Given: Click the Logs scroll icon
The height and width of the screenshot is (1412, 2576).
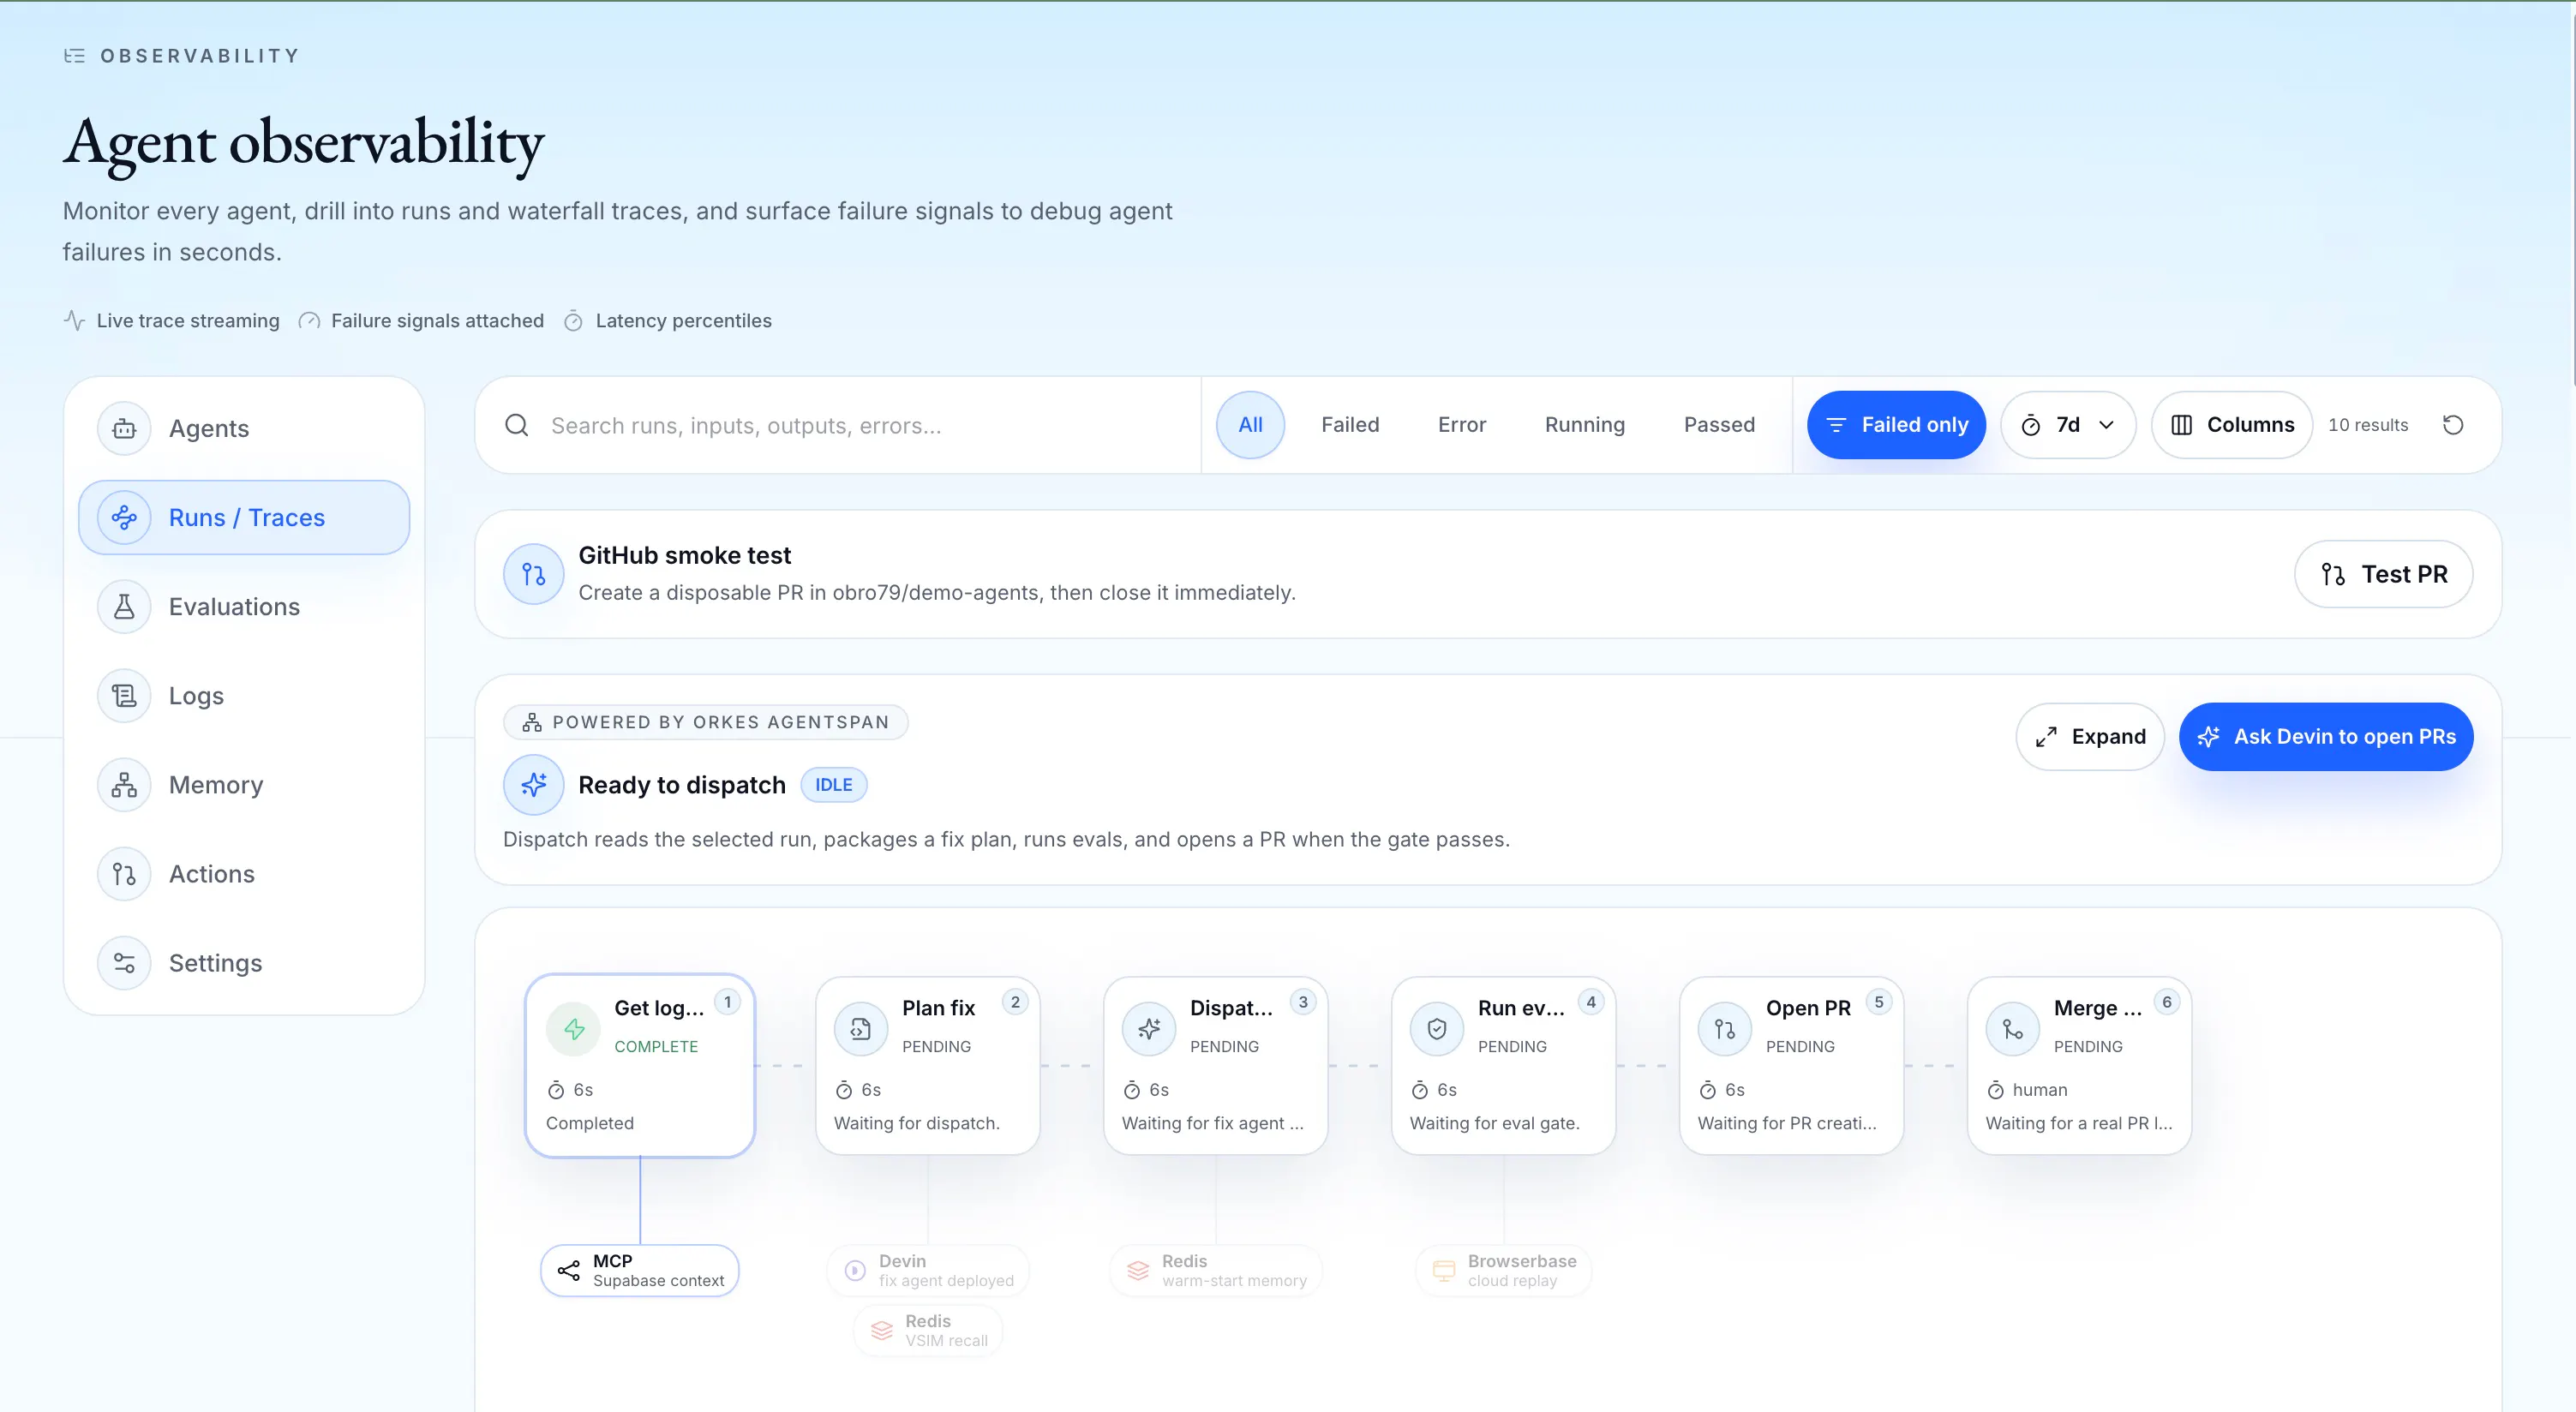Looking at the screenshot, I should (x=124, y=695).
